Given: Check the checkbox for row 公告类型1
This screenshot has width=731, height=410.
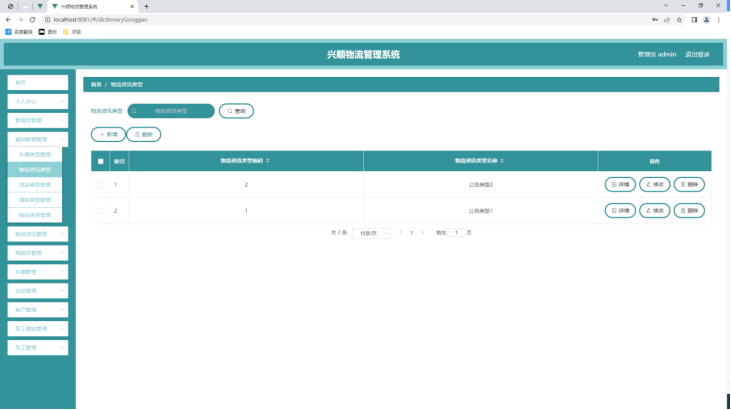Looking at the screenshot, I should click(x=100, y=211).
